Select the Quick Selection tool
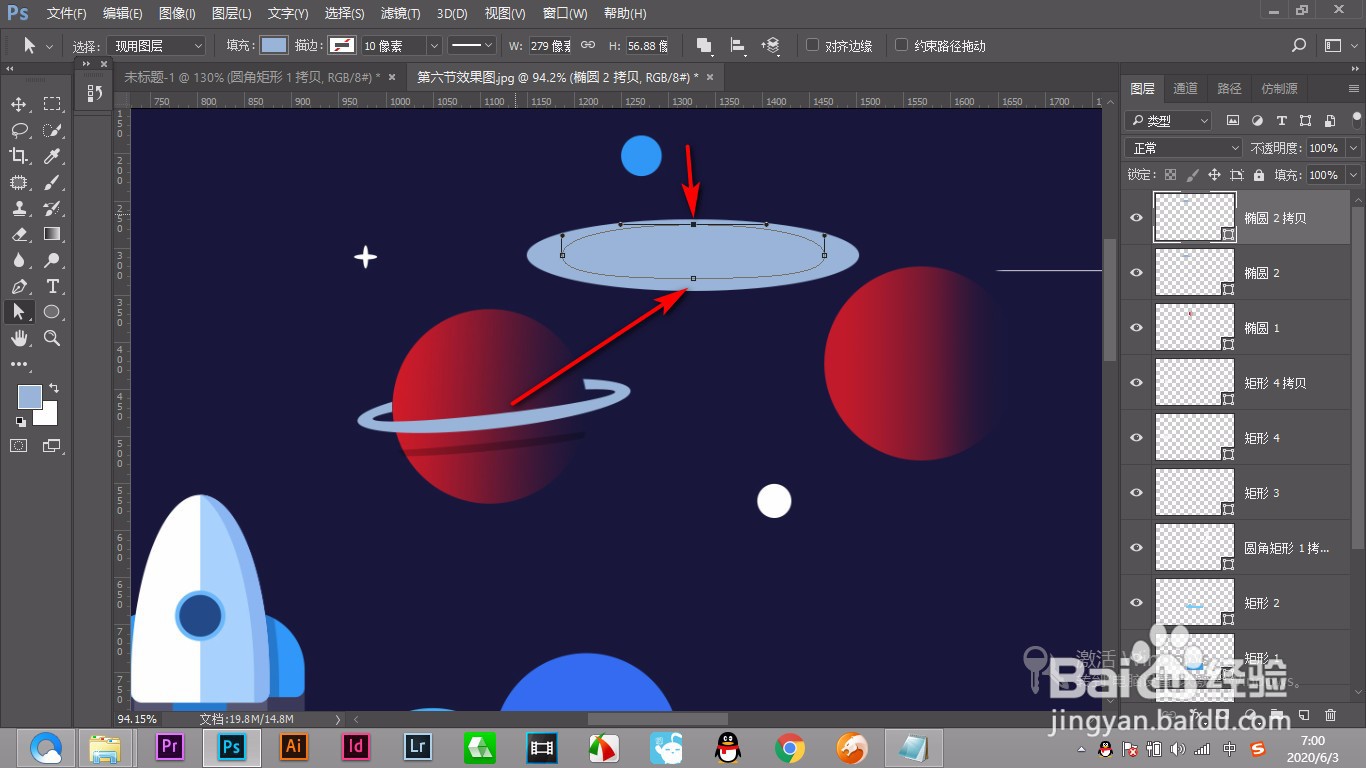Image resolution: width=1366 pixels, height=768 pixels. click(x=52, y=130)
